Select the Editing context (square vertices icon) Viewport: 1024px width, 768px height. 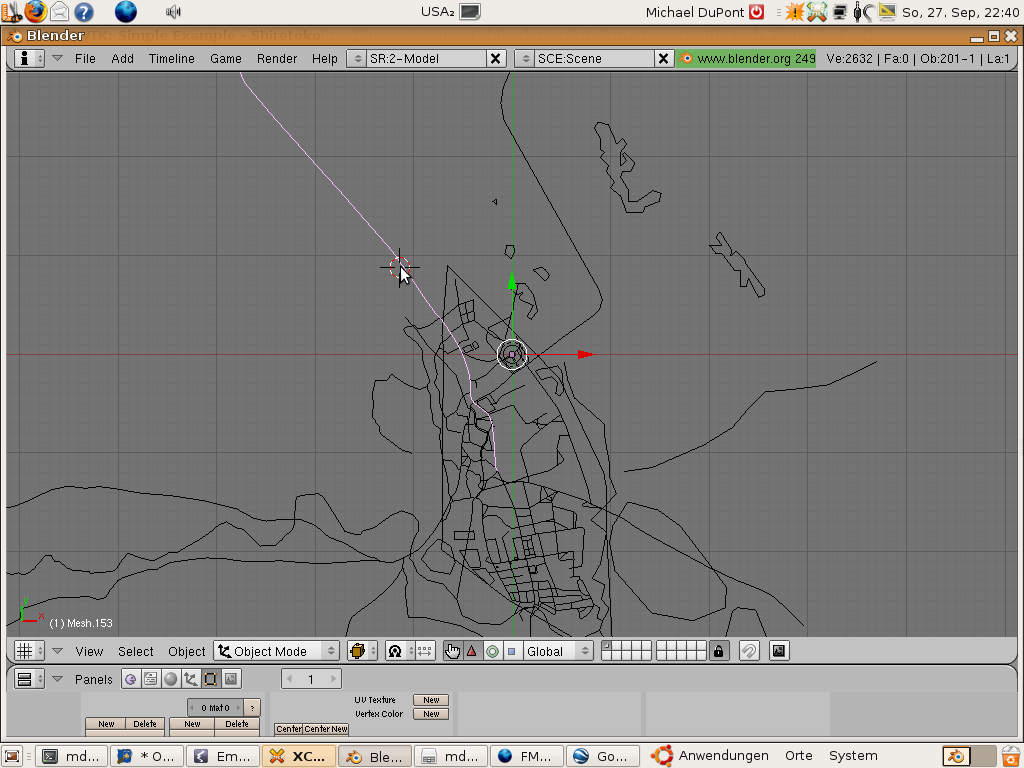(x=210, y=679)
